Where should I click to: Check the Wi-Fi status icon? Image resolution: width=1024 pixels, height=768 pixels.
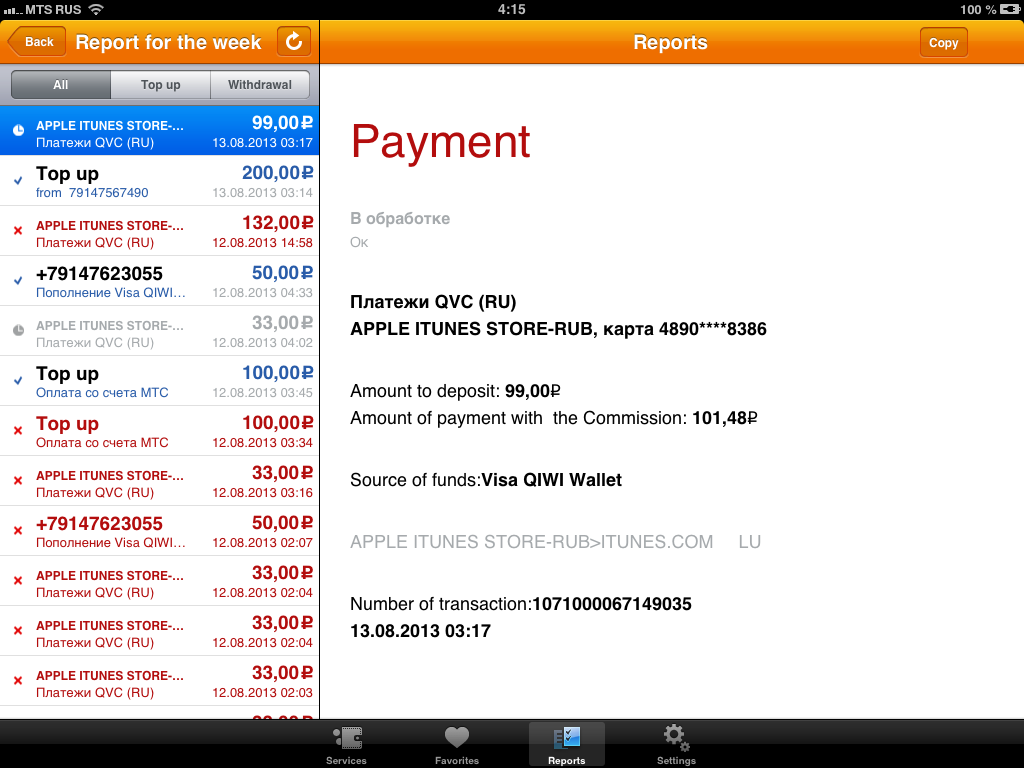[96, 9]
